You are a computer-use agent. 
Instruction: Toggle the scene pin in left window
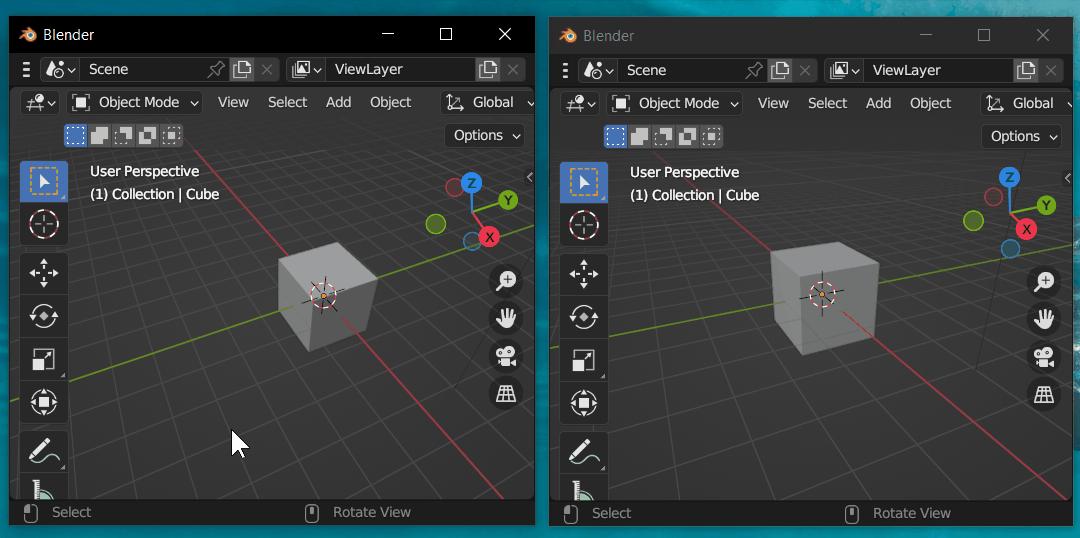216,69
